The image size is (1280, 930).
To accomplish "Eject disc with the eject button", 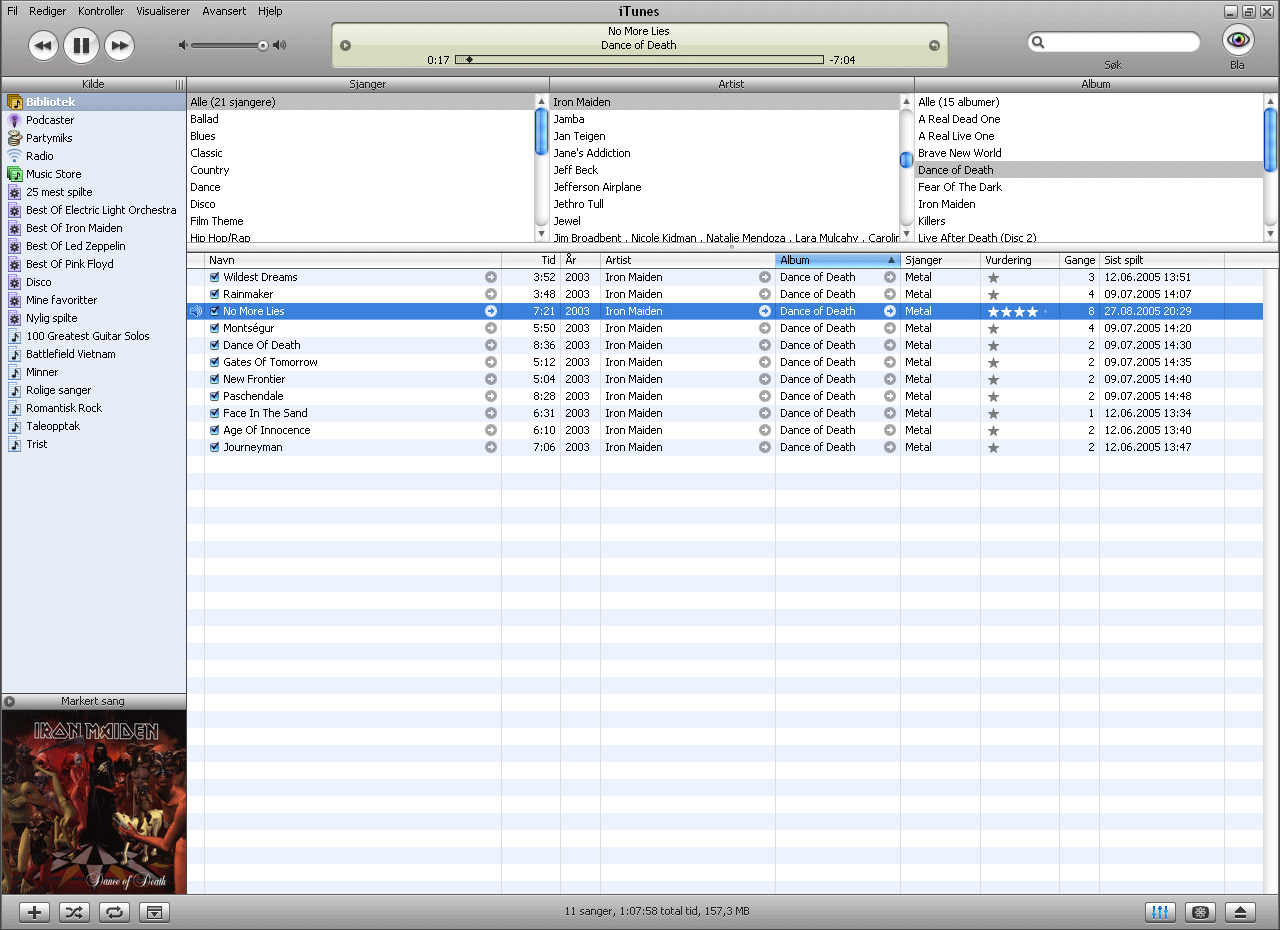I will tap(1240, 912).
